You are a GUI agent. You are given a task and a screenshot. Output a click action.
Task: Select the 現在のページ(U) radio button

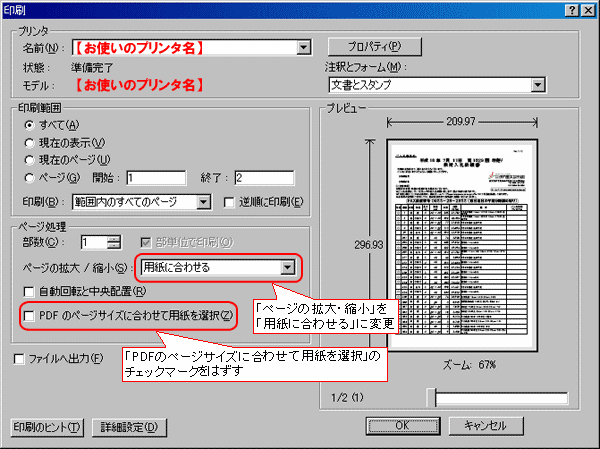[29, 160]
